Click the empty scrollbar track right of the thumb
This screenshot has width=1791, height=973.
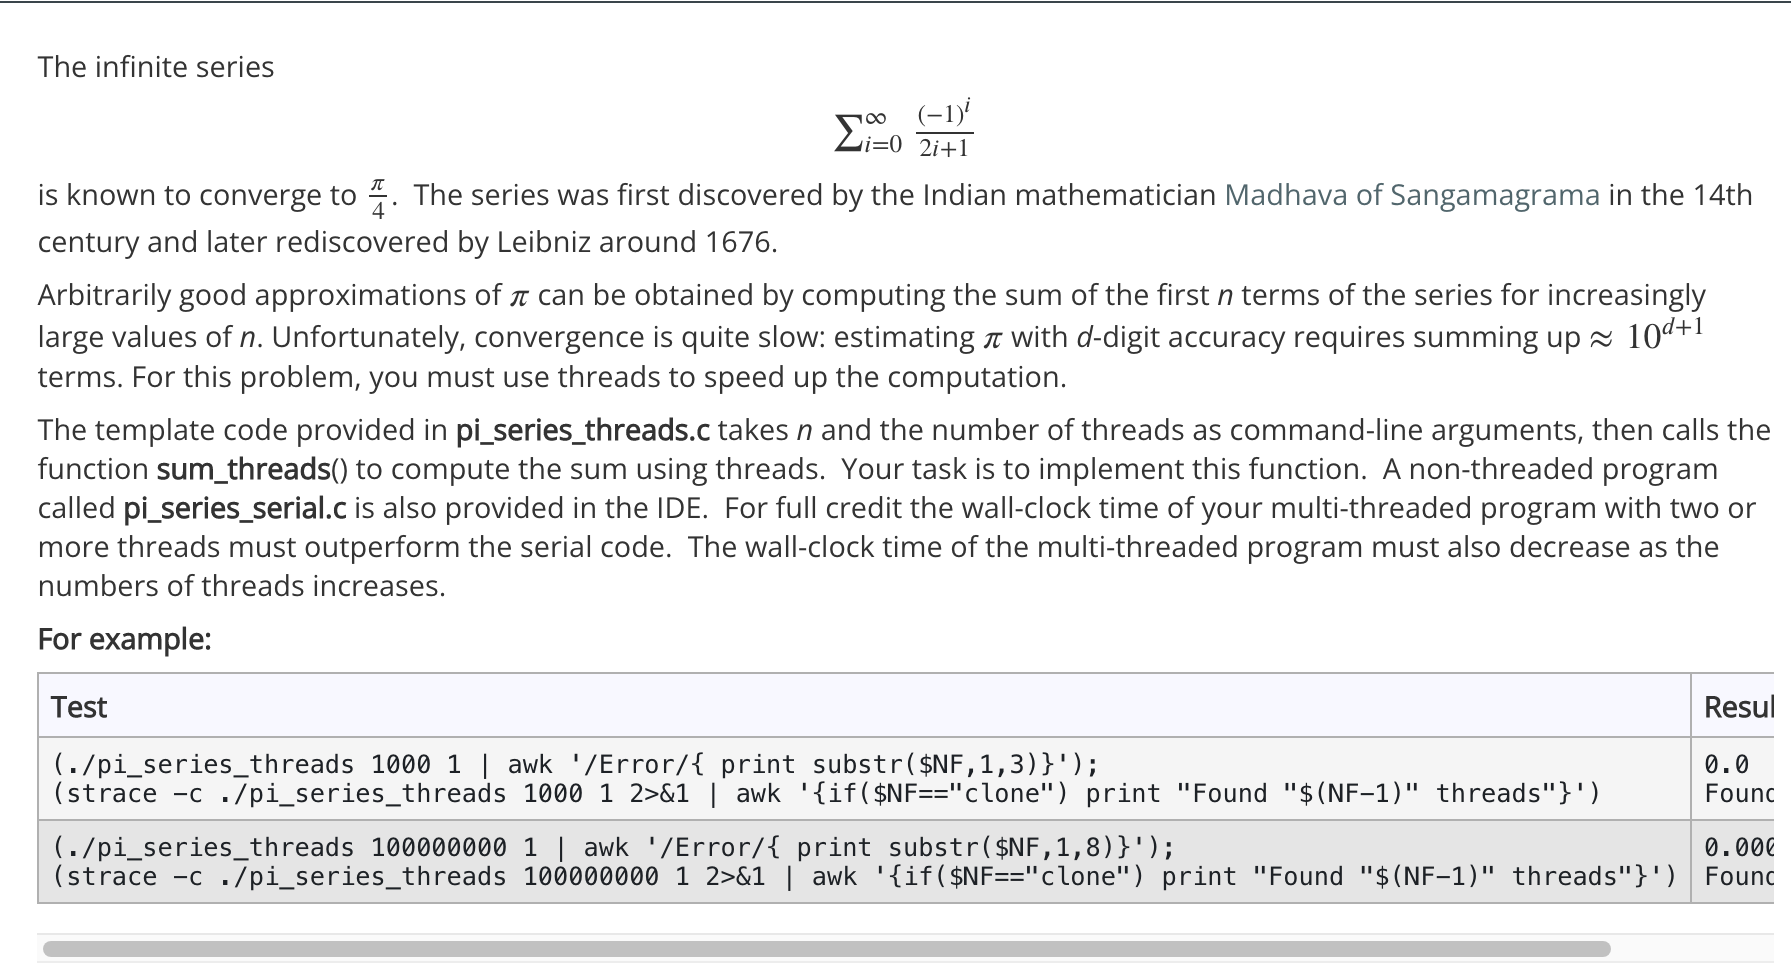pos(1692,949)
